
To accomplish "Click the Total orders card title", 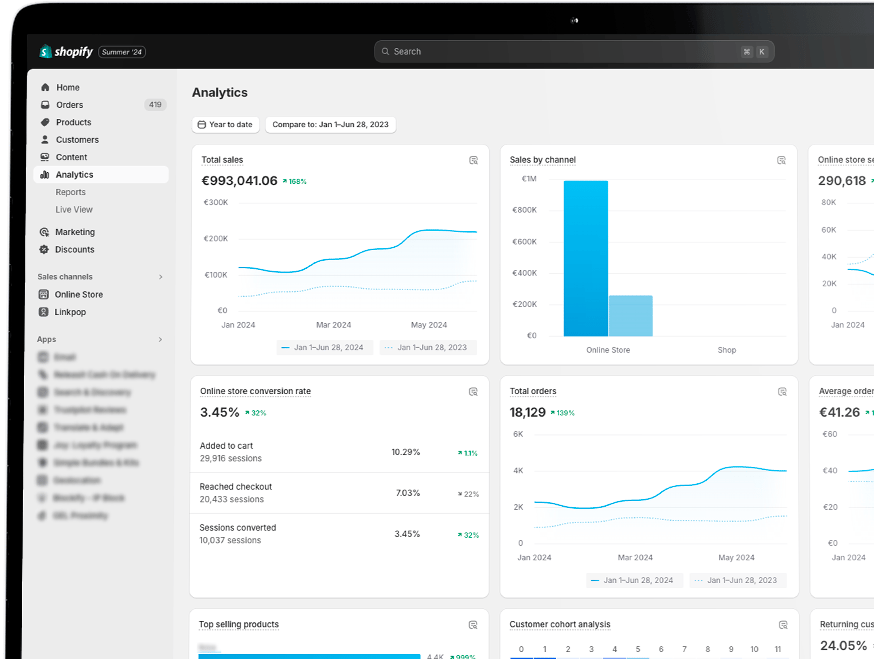I will [x=533, y=391].
